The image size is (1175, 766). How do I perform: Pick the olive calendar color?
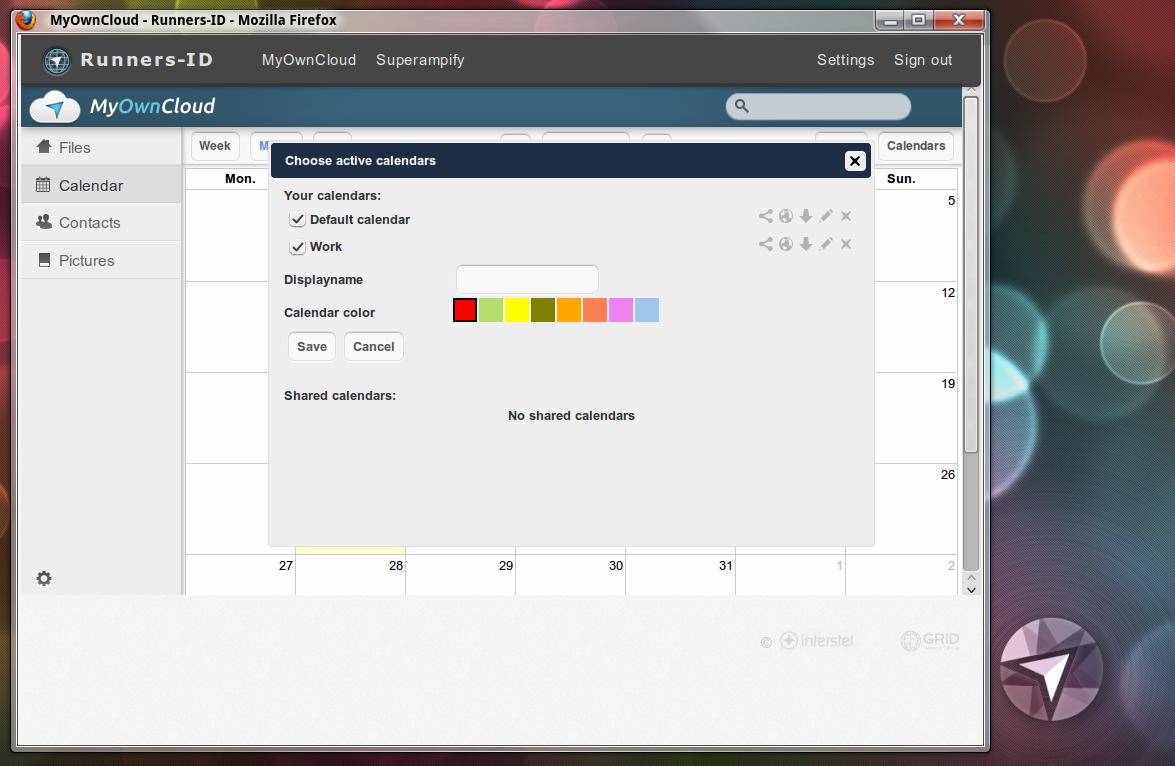point(543,310)
